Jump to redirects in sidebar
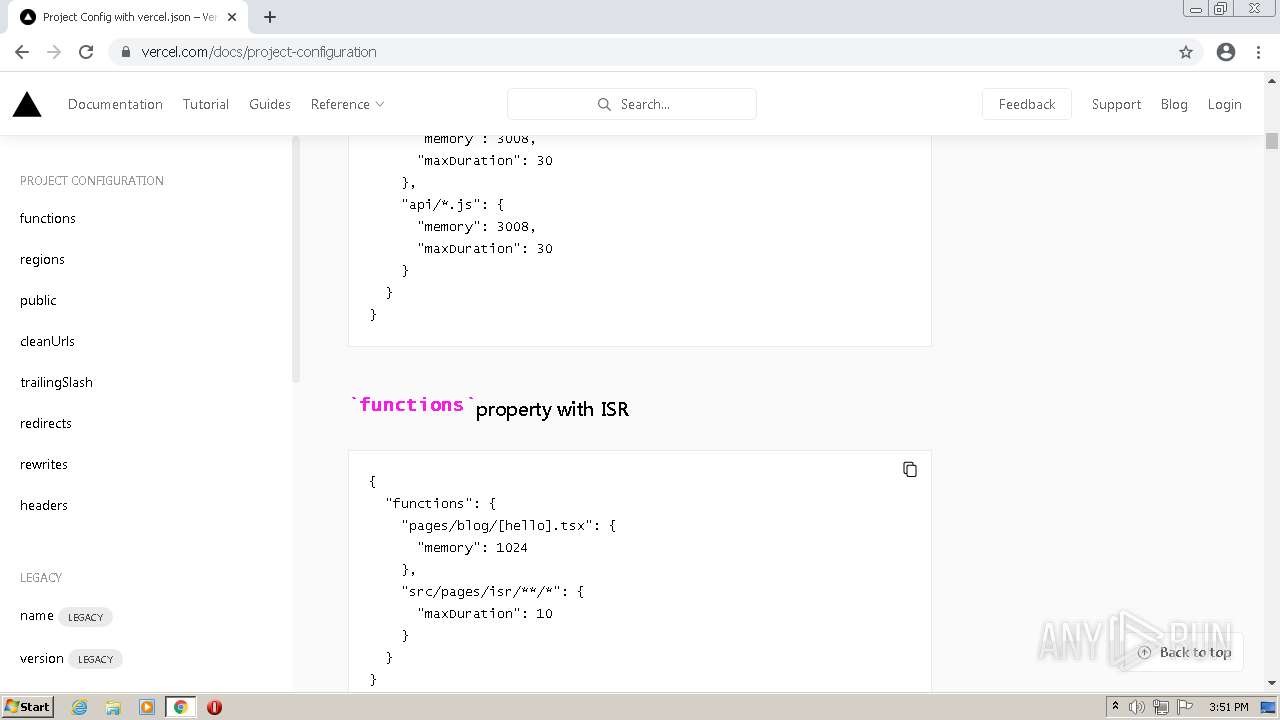Screen dimensions: 1280x720 [46, 423]
